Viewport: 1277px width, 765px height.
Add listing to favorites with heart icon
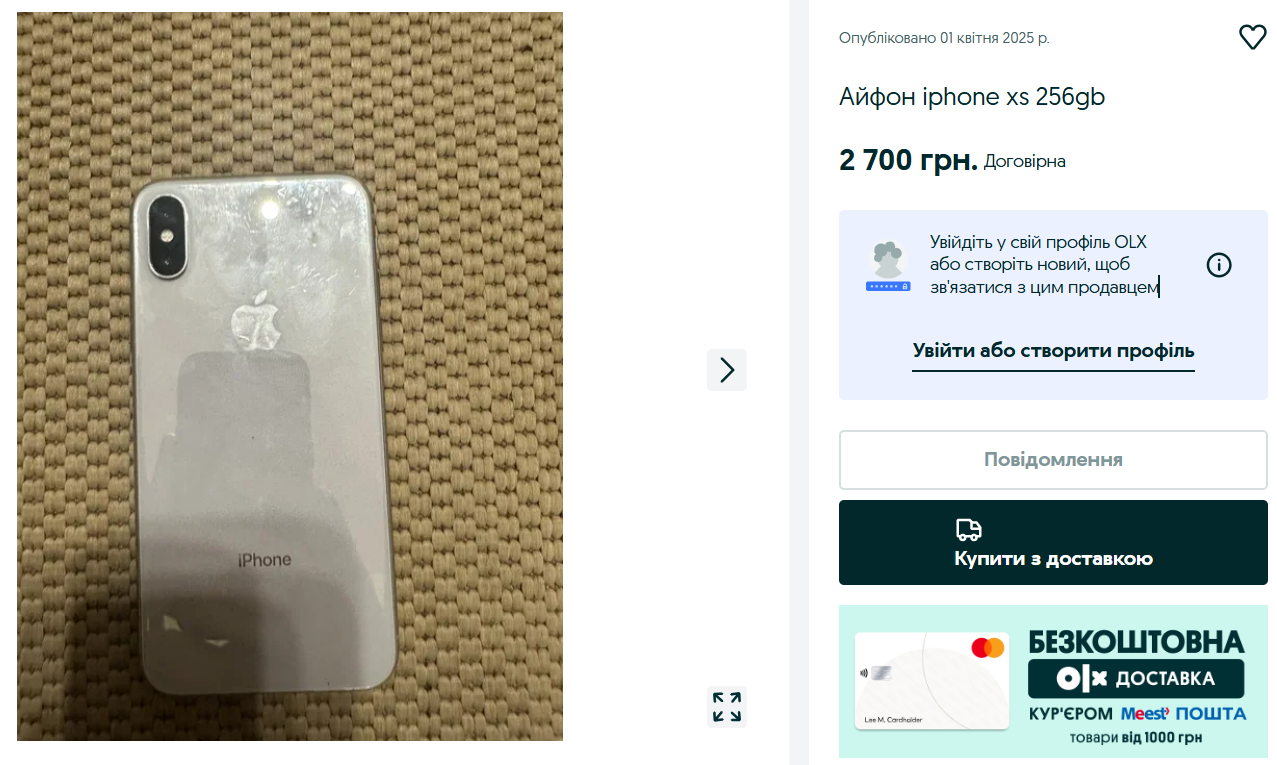point(1252,38)
